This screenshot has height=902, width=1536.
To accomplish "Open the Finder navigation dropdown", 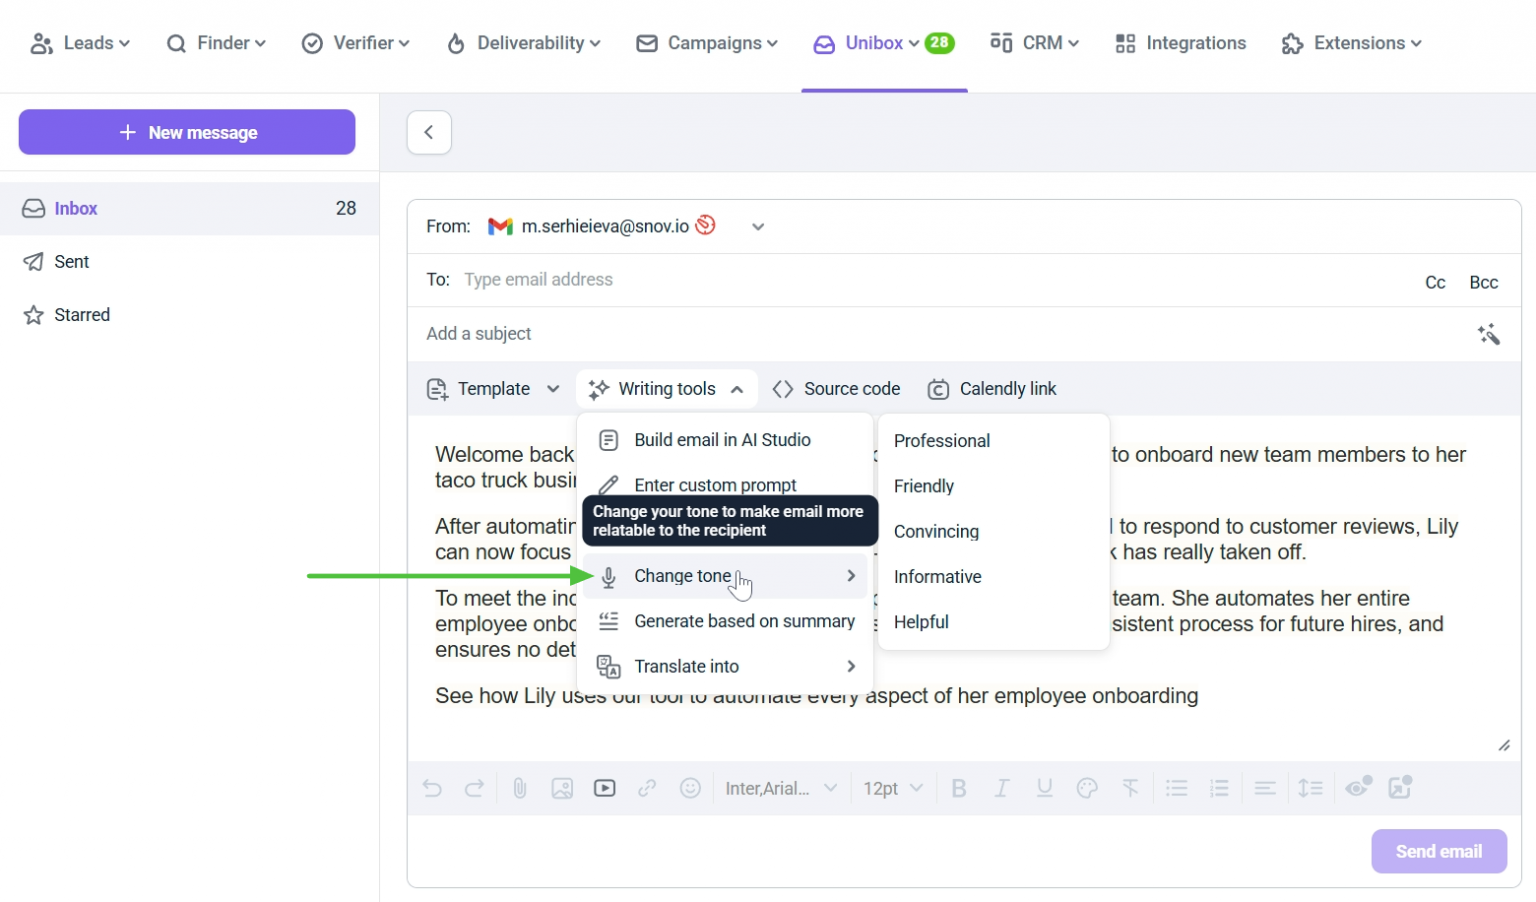I will tap(216, 43).
